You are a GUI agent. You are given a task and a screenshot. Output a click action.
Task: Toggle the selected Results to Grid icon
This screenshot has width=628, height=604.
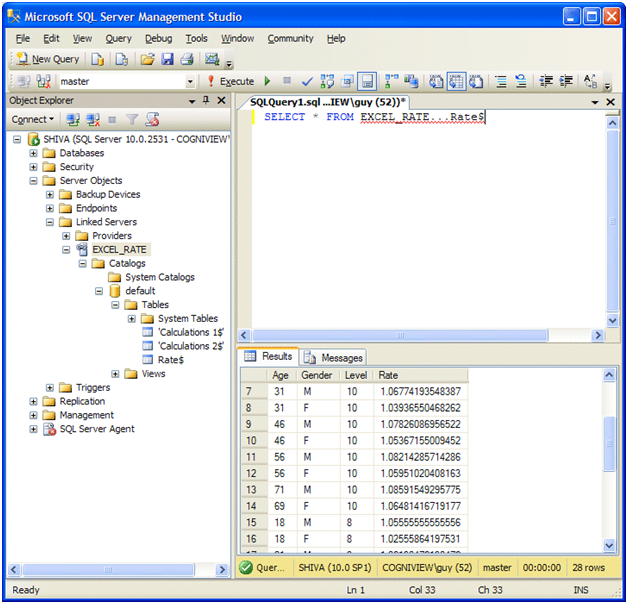point(457,81)
